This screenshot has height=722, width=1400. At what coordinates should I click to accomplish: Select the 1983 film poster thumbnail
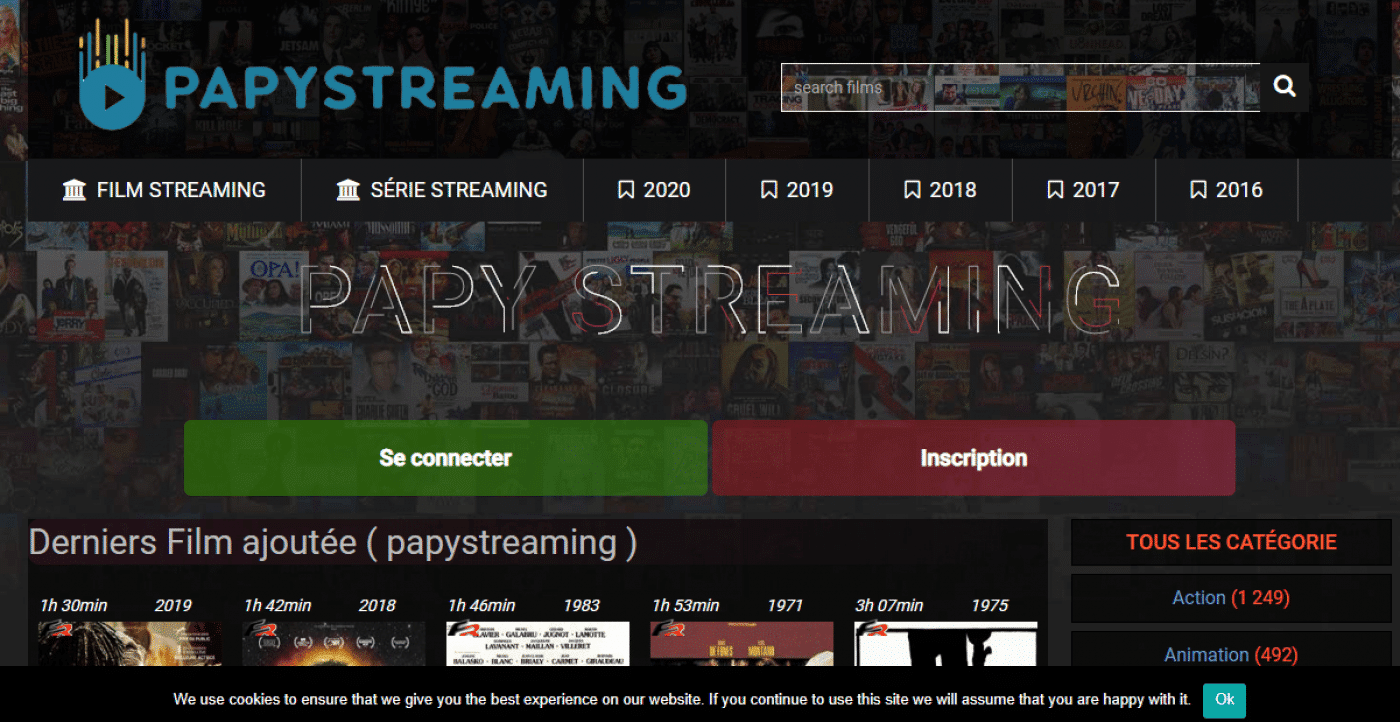point(538,643)
